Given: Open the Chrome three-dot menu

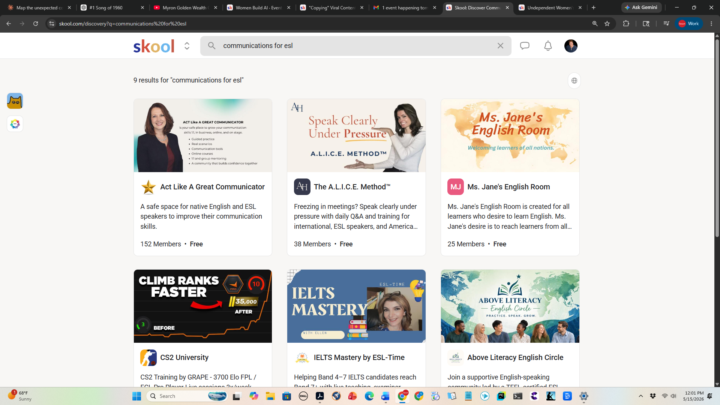Looking at the screenshot, I should point(711,23).
